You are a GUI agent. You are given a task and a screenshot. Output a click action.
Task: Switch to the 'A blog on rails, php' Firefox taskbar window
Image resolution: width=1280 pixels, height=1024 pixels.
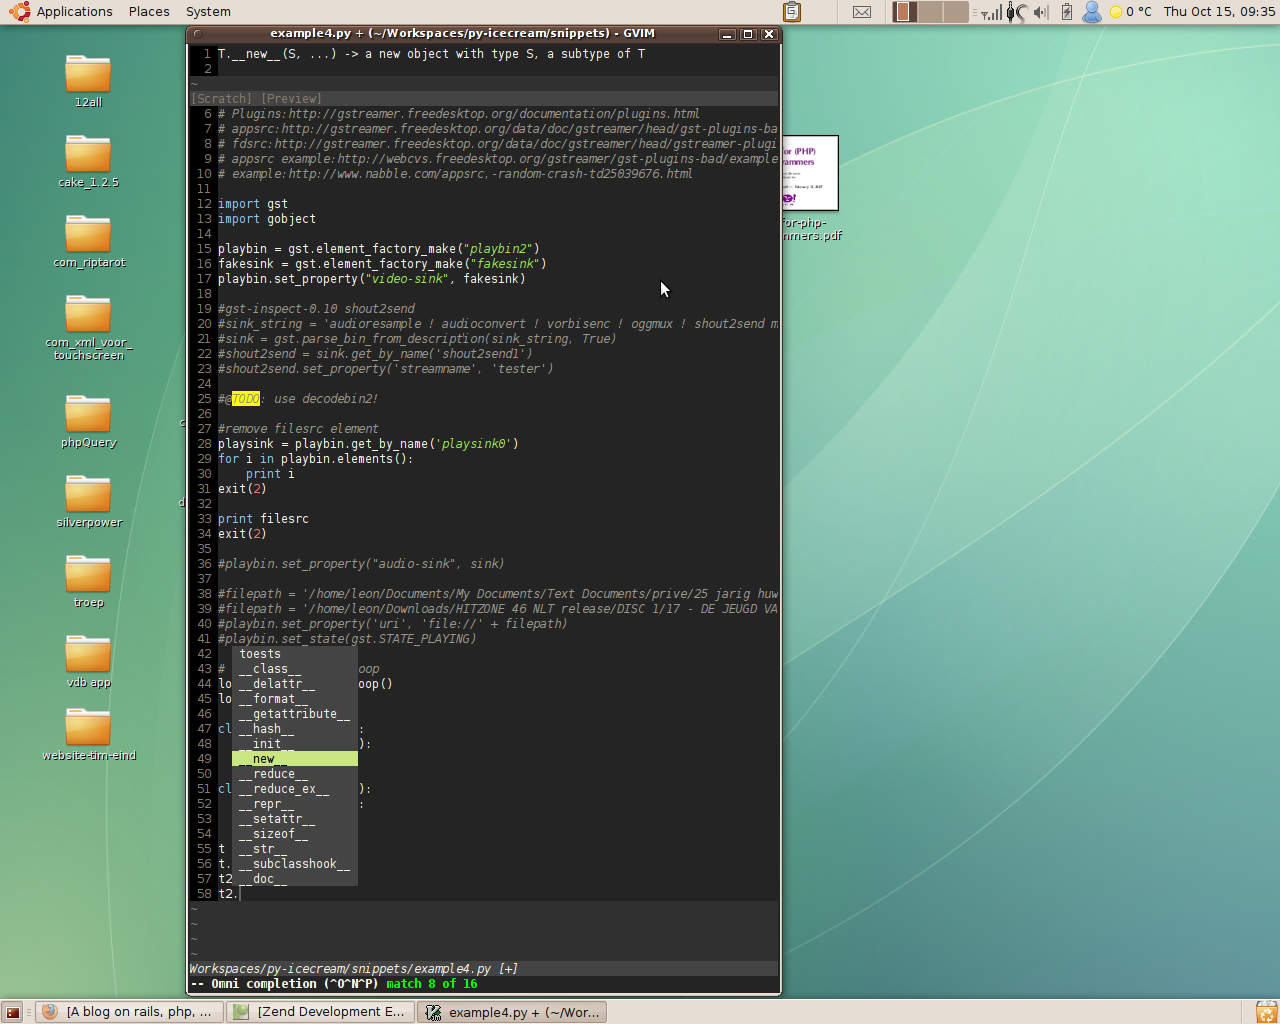[x=127, y=1012]
